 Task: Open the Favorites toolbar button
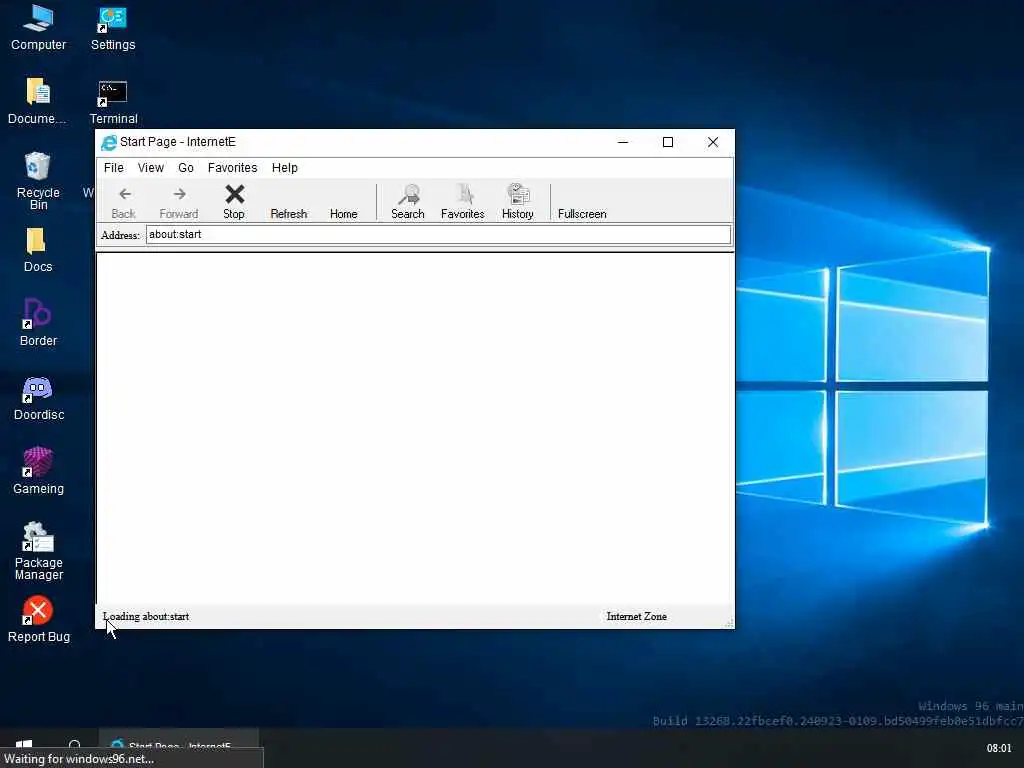click(463, 202)
